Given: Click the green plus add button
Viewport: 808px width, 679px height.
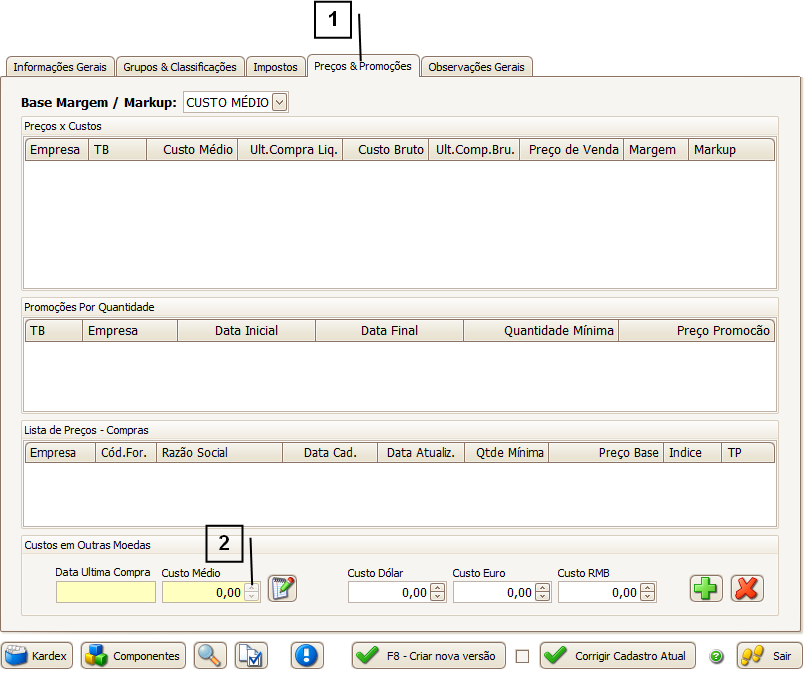Looking at the screenshot, I should tap(706, 588).
